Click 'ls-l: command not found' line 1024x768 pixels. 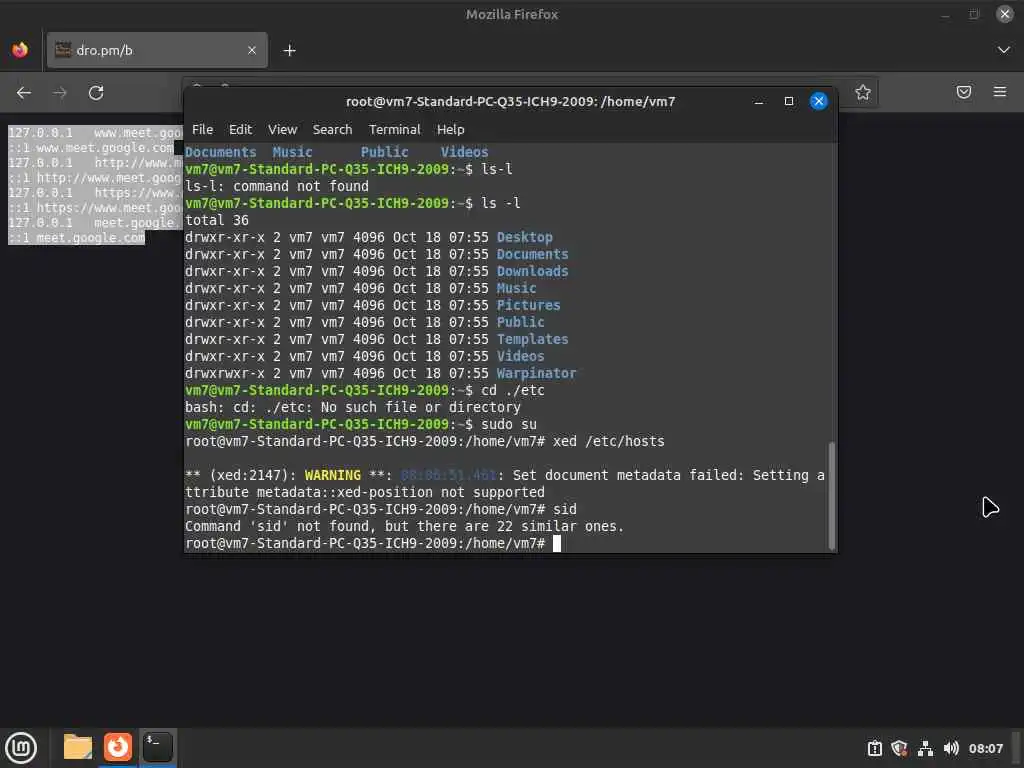(277, 186)
